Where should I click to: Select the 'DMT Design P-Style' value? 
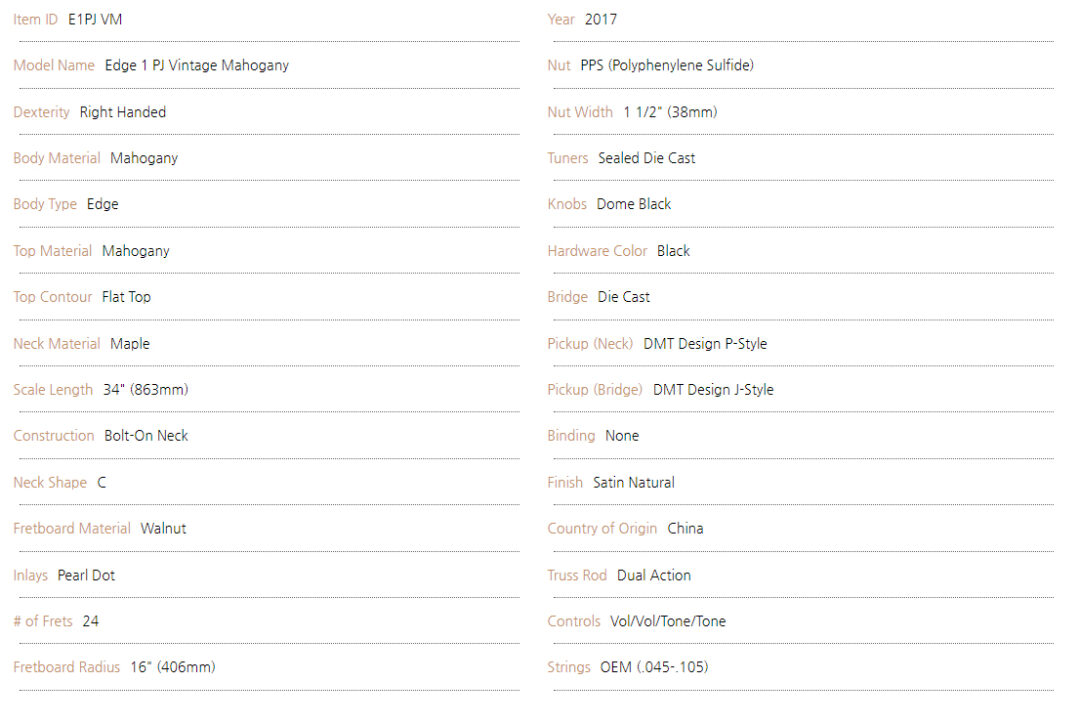coord(705,344)
